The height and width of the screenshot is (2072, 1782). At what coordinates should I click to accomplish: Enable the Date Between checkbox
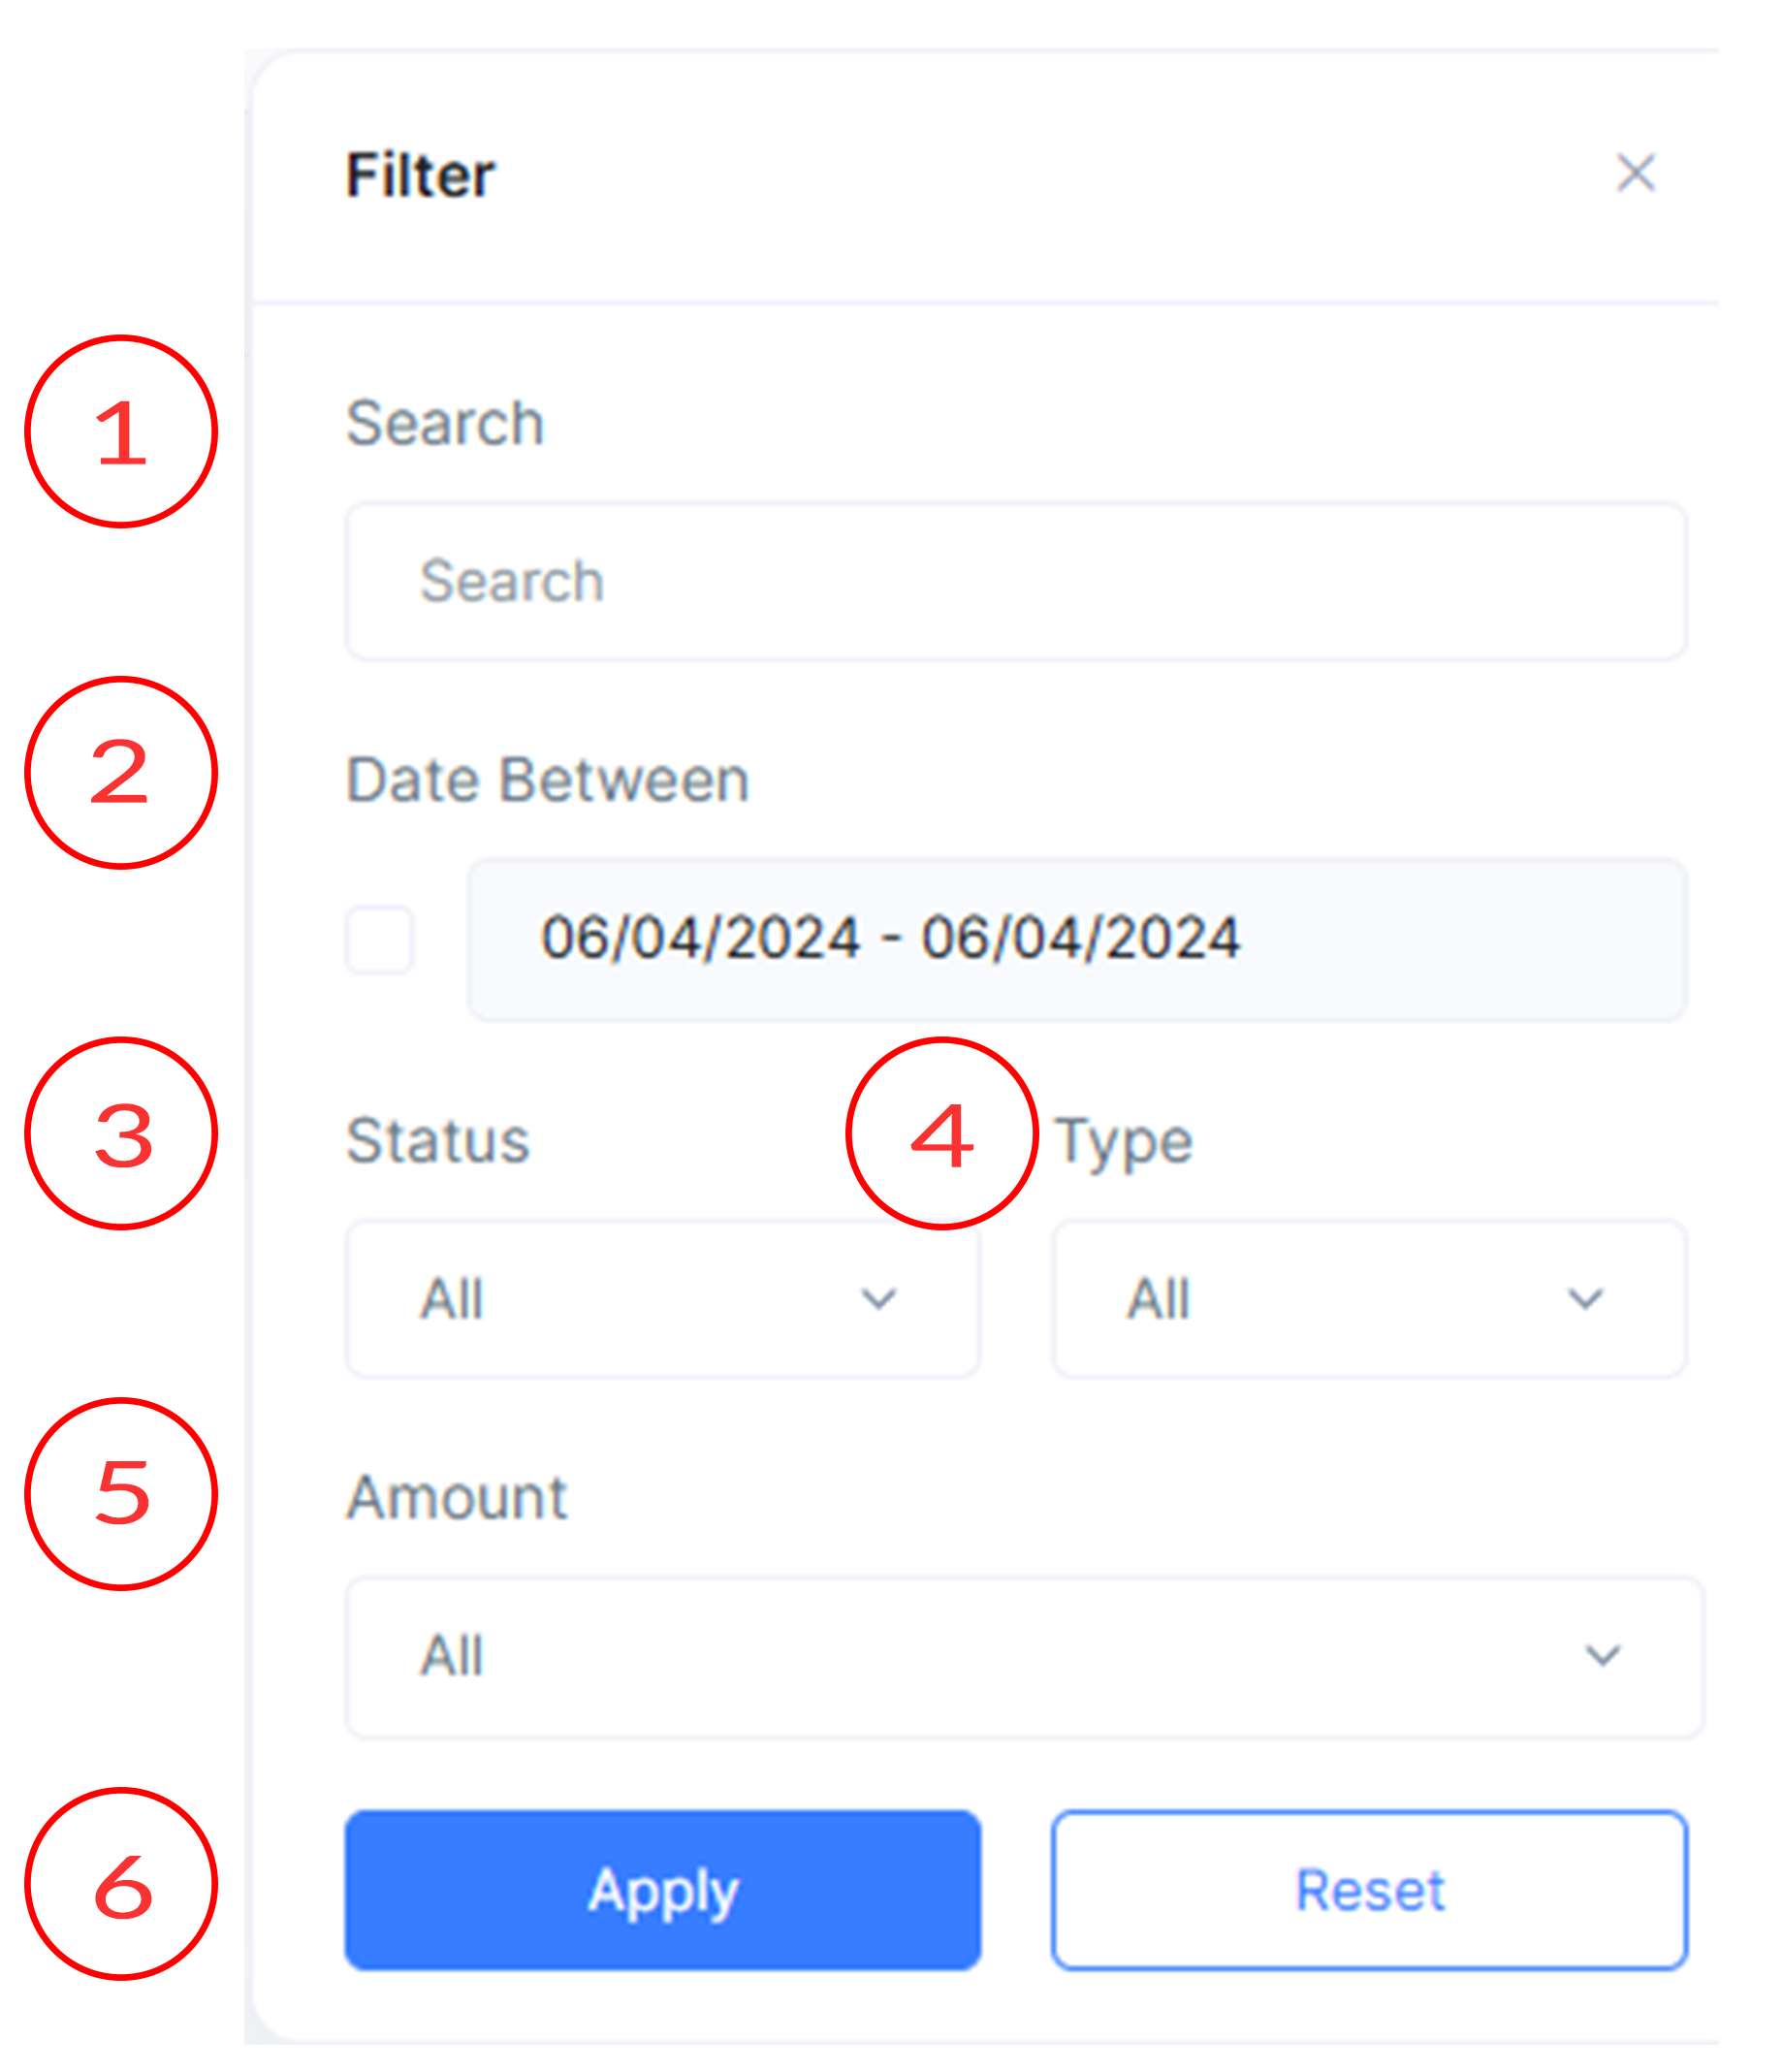coord(380,939)
